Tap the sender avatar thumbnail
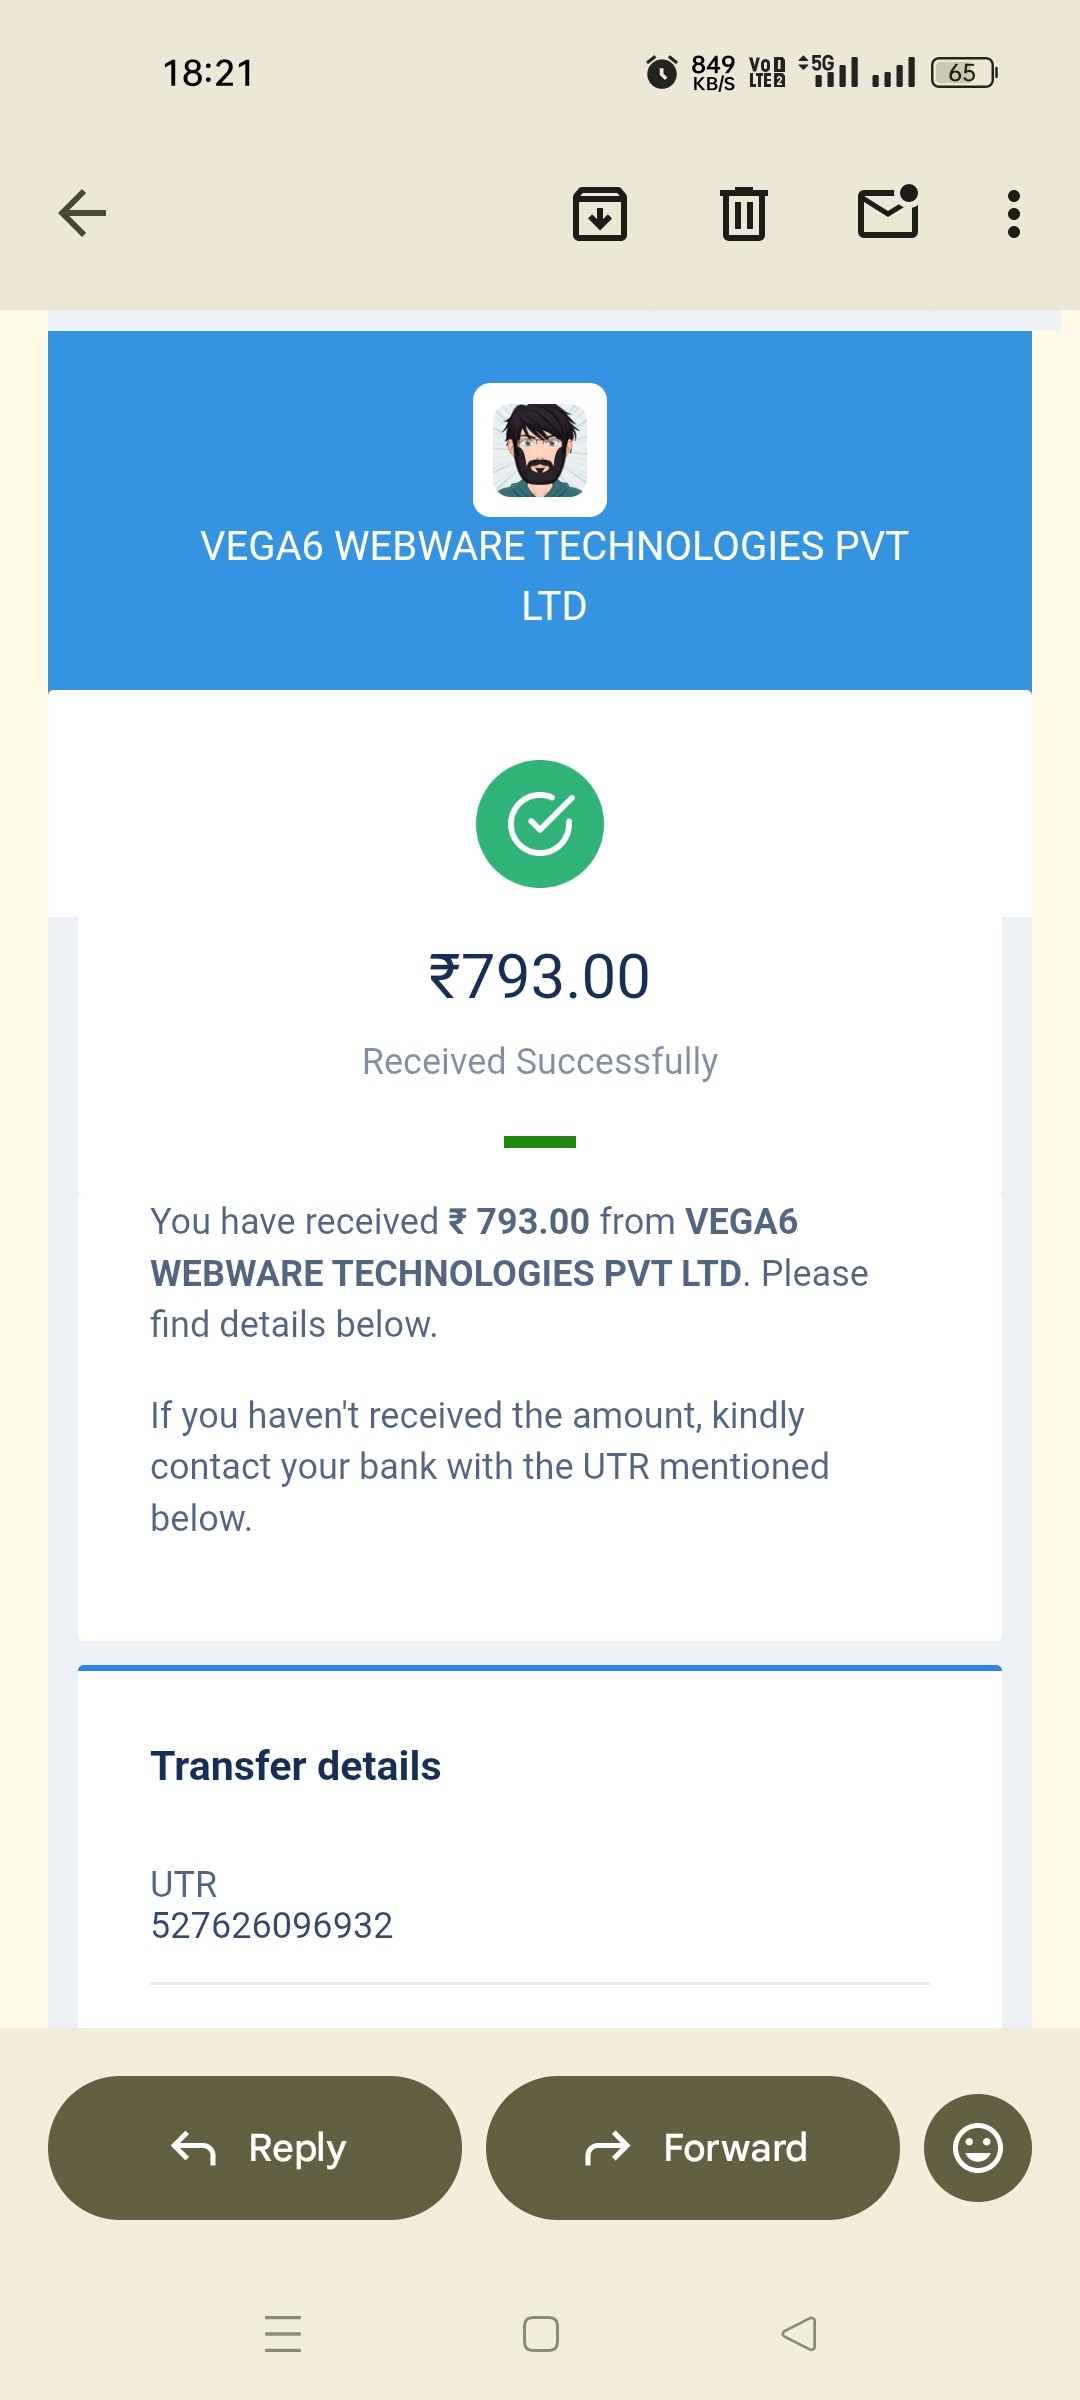Screen dimensions: 1080x2400 [540, 450]
